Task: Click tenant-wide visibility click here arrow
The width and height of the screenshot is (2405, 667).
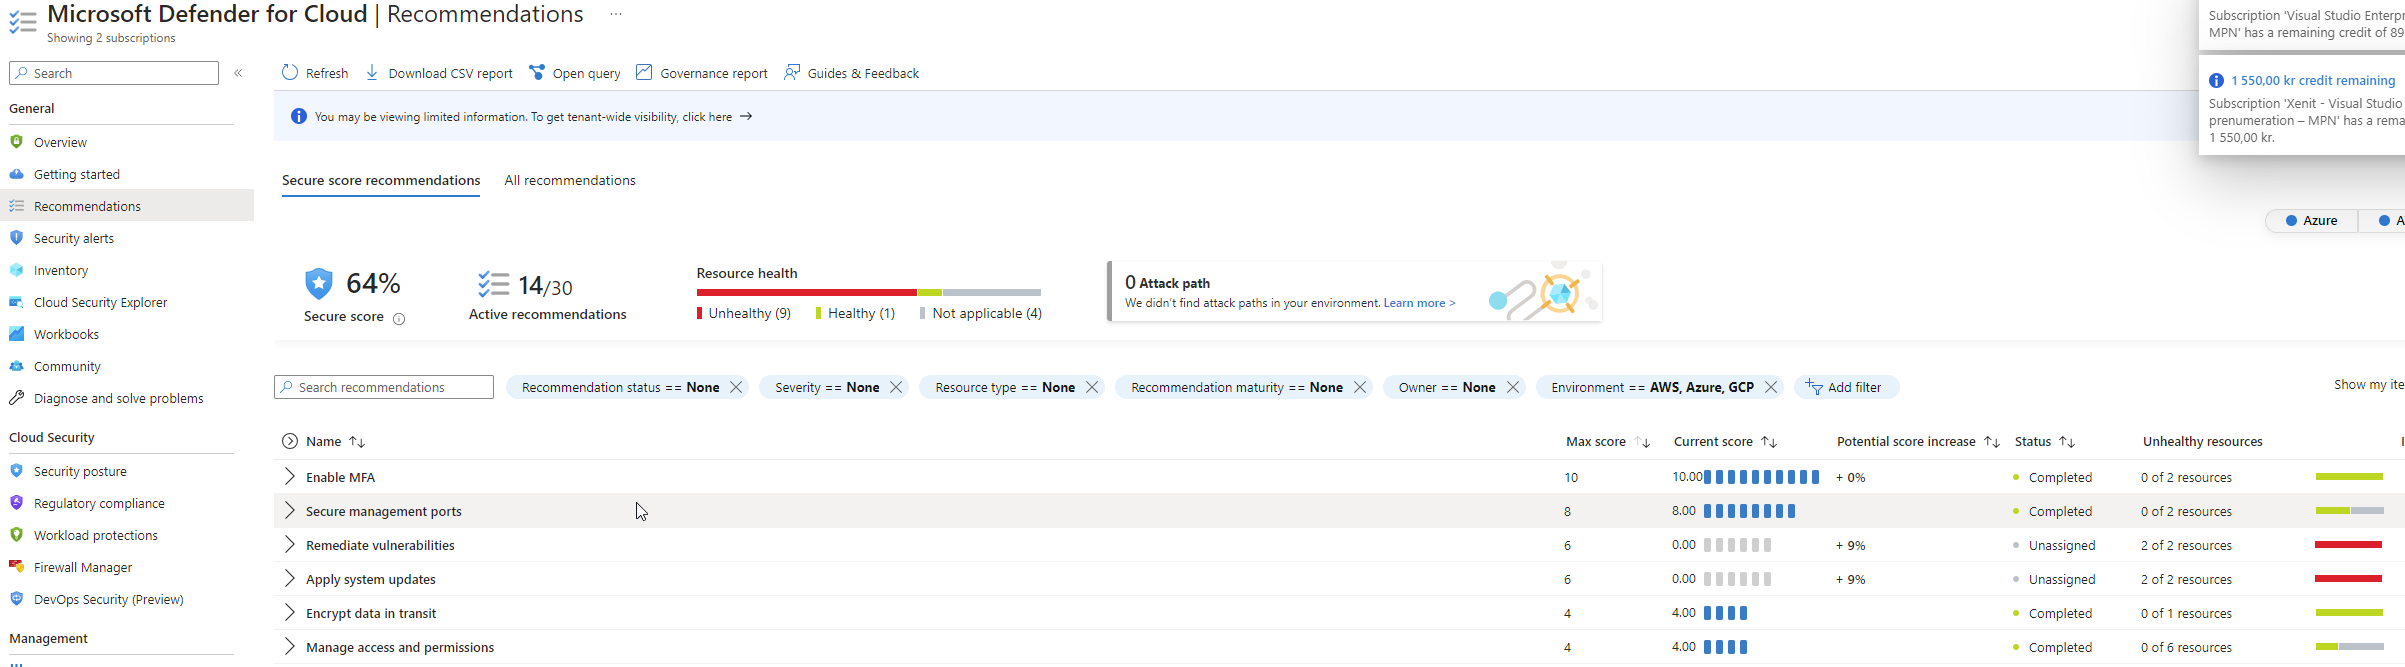Action: click(746, 117)
